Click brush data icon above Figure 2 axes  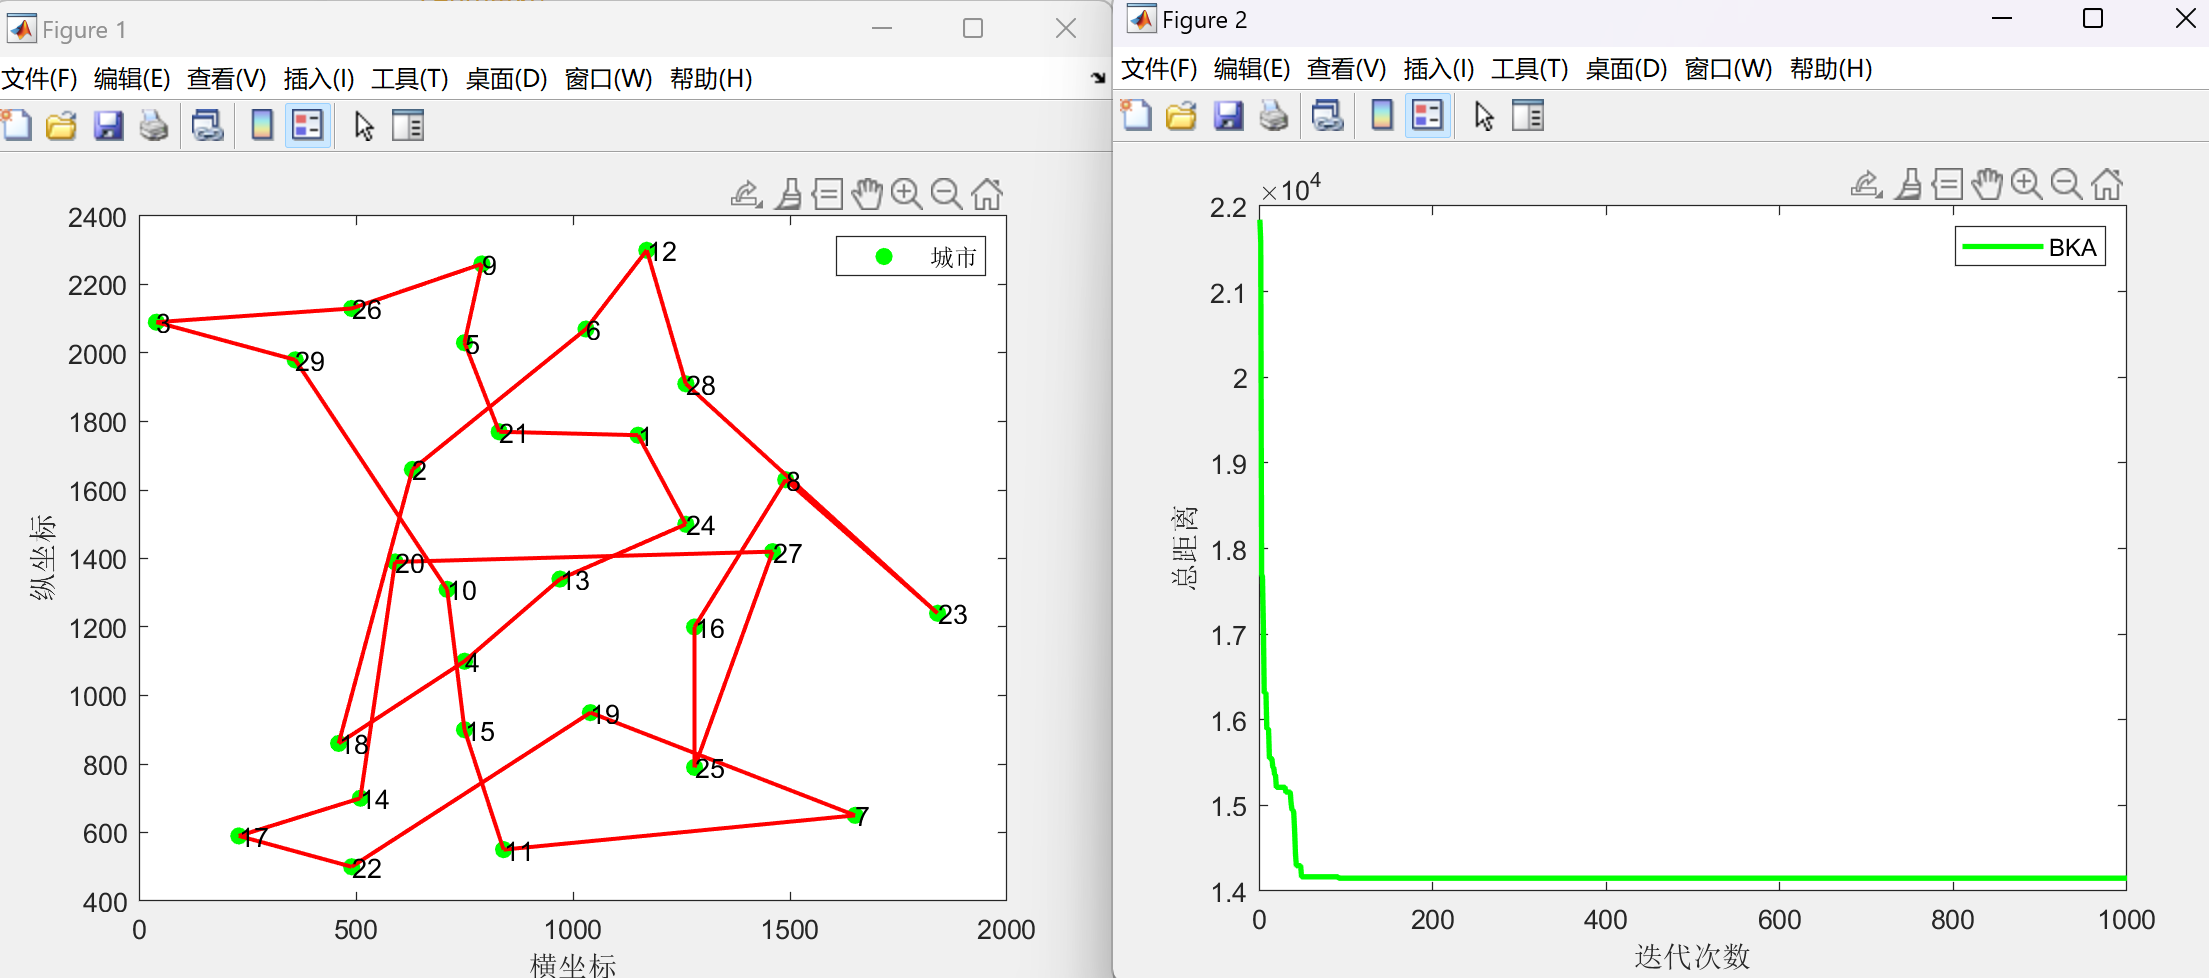pyautogui.click(x=1909, y=184)
